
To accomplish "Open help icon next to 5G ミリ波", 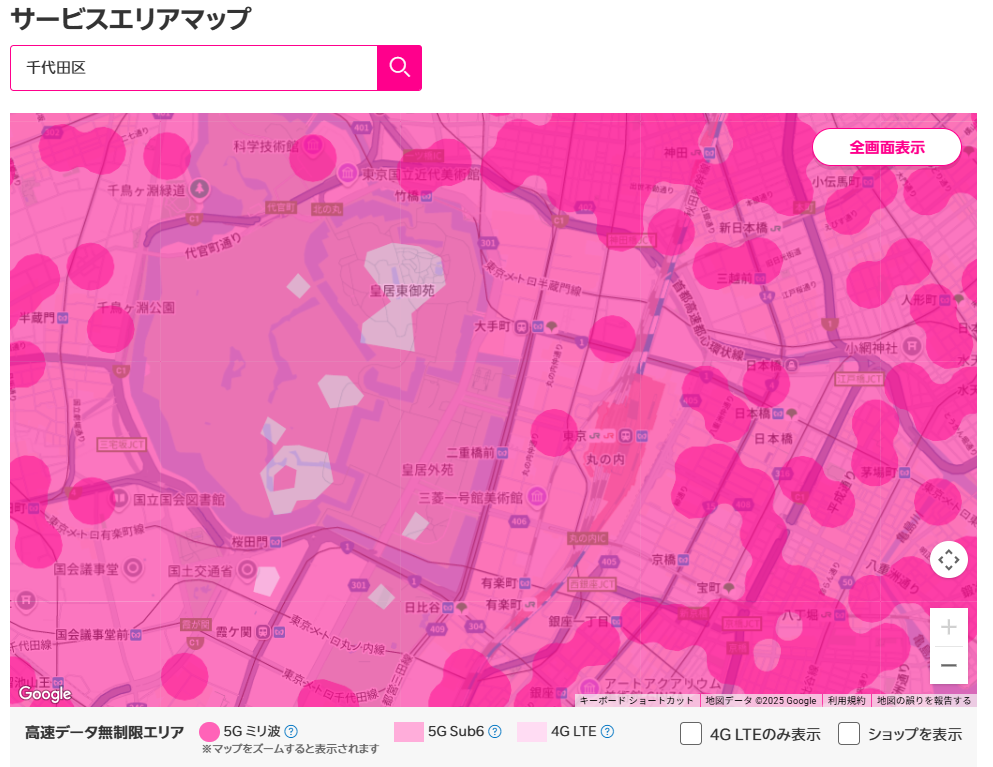I will 291,732.
